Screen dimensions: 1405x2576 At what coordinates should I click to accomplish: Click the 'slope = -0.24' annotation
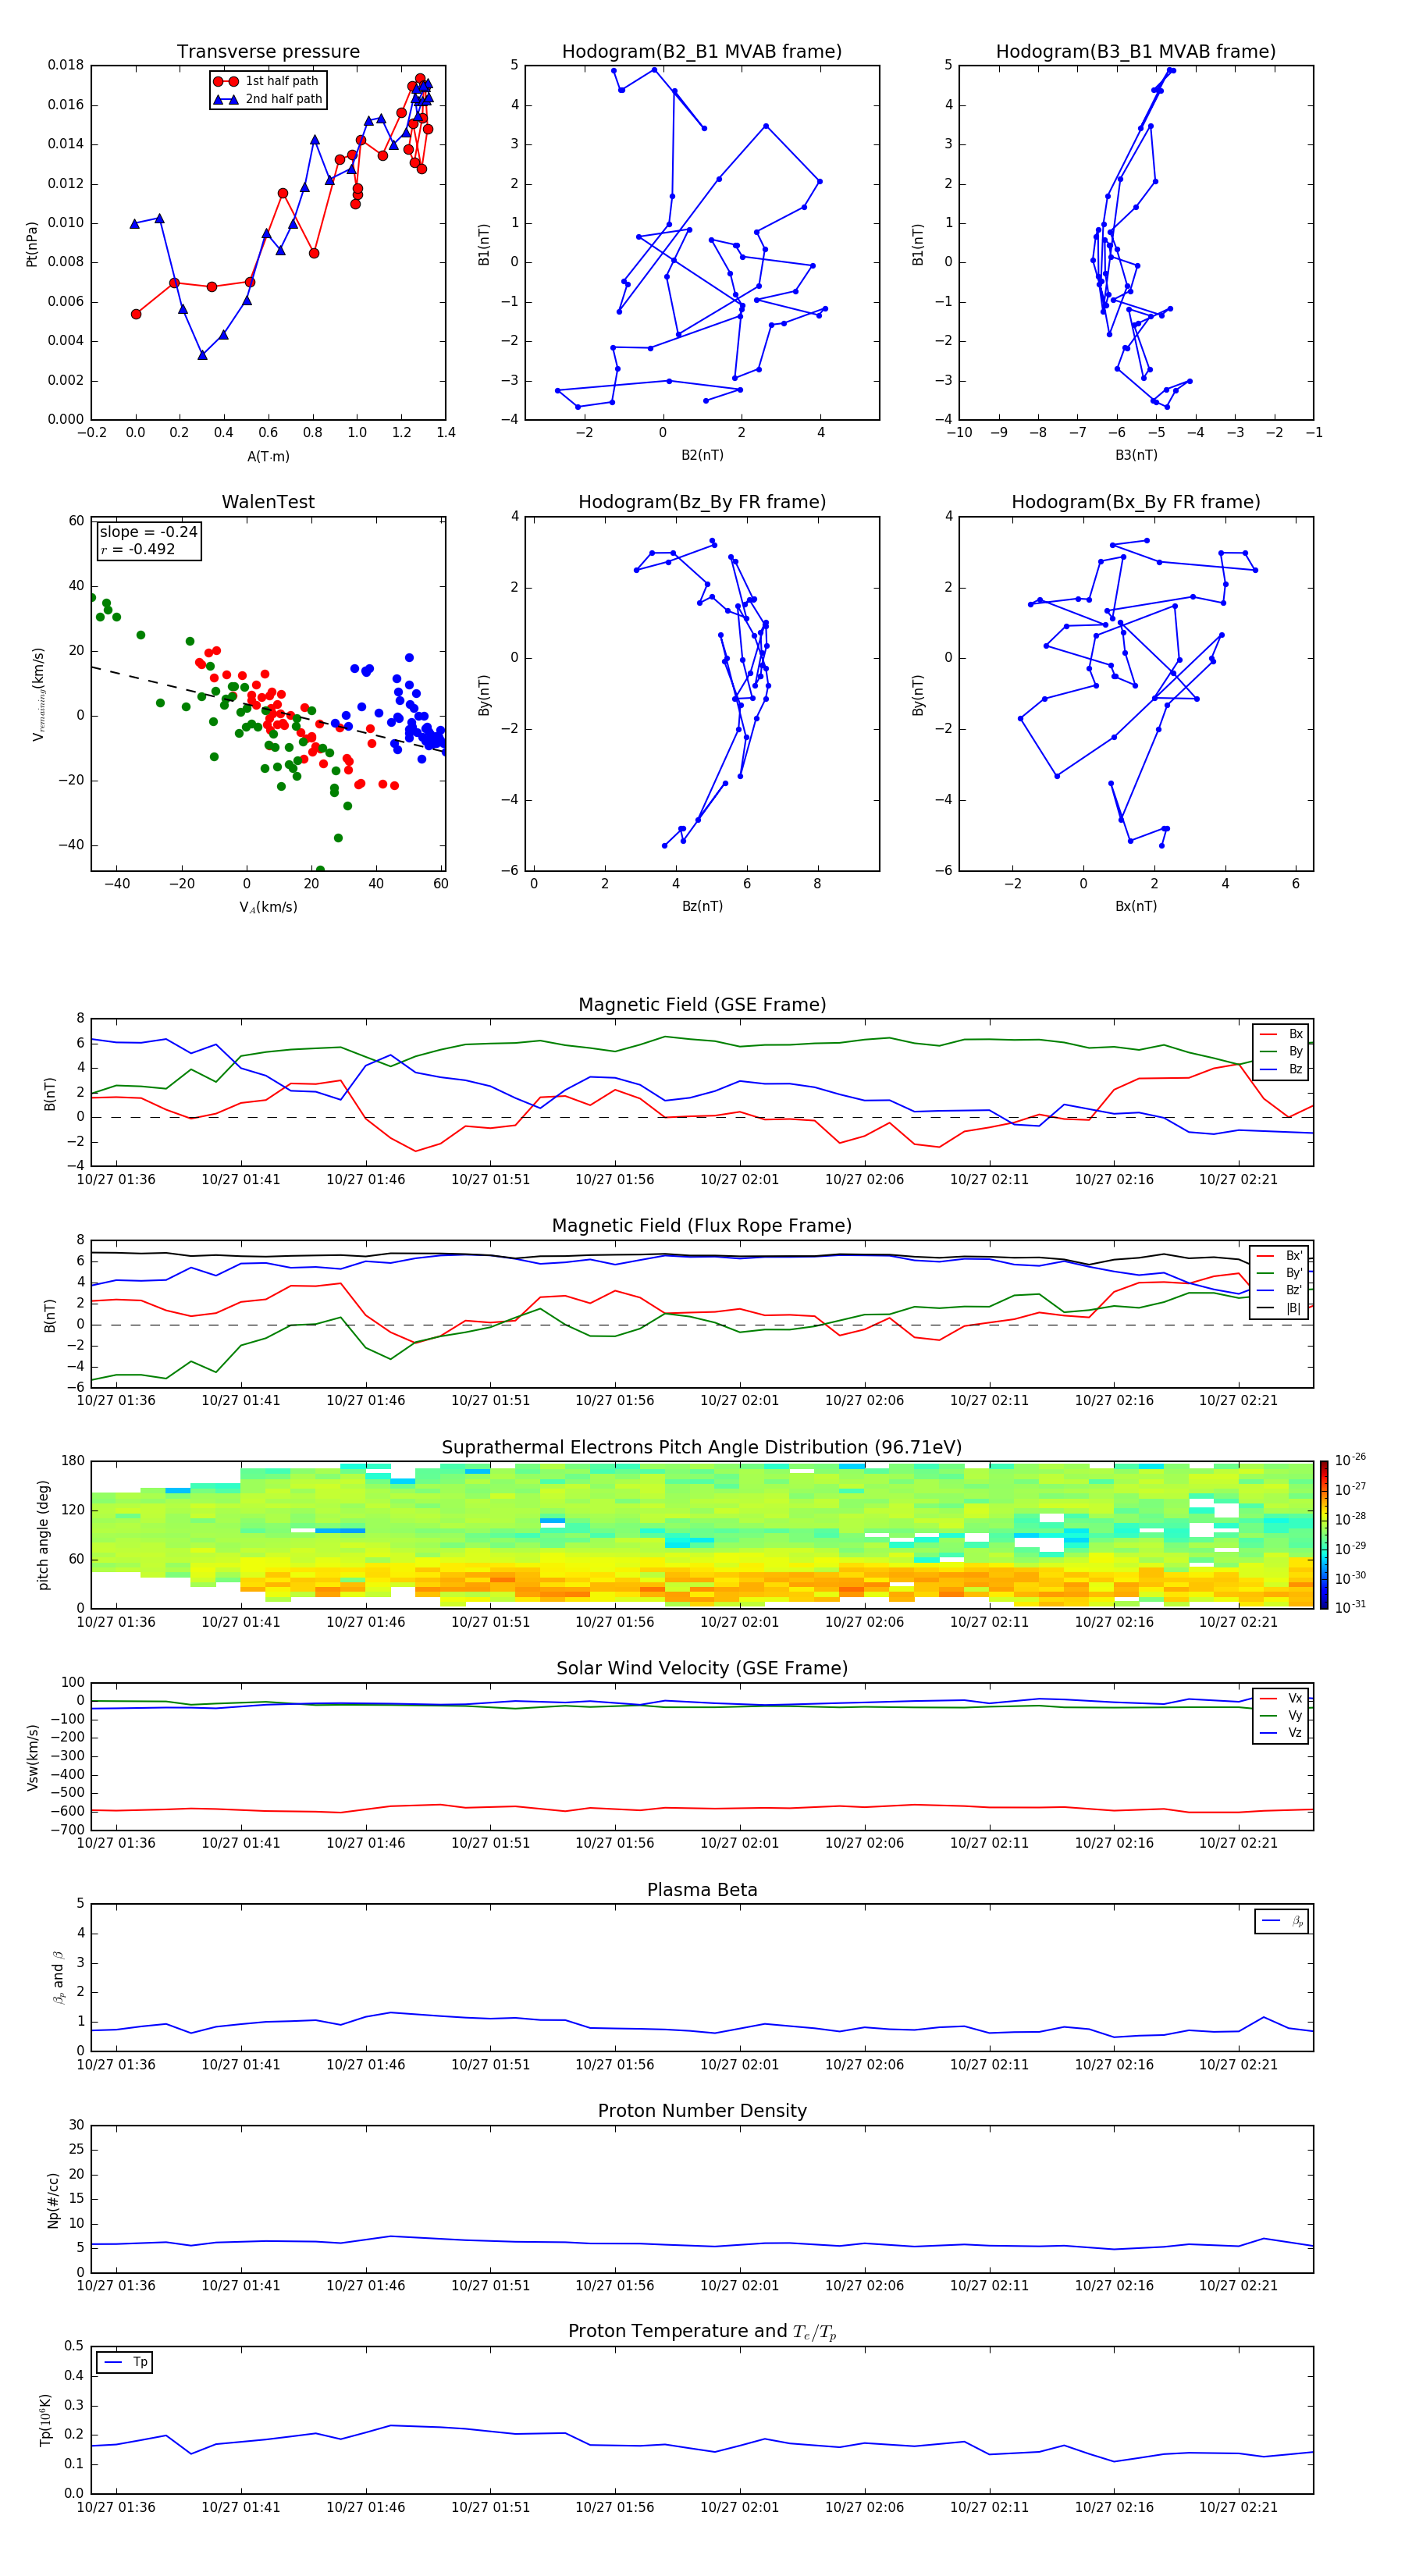[148, 532]
